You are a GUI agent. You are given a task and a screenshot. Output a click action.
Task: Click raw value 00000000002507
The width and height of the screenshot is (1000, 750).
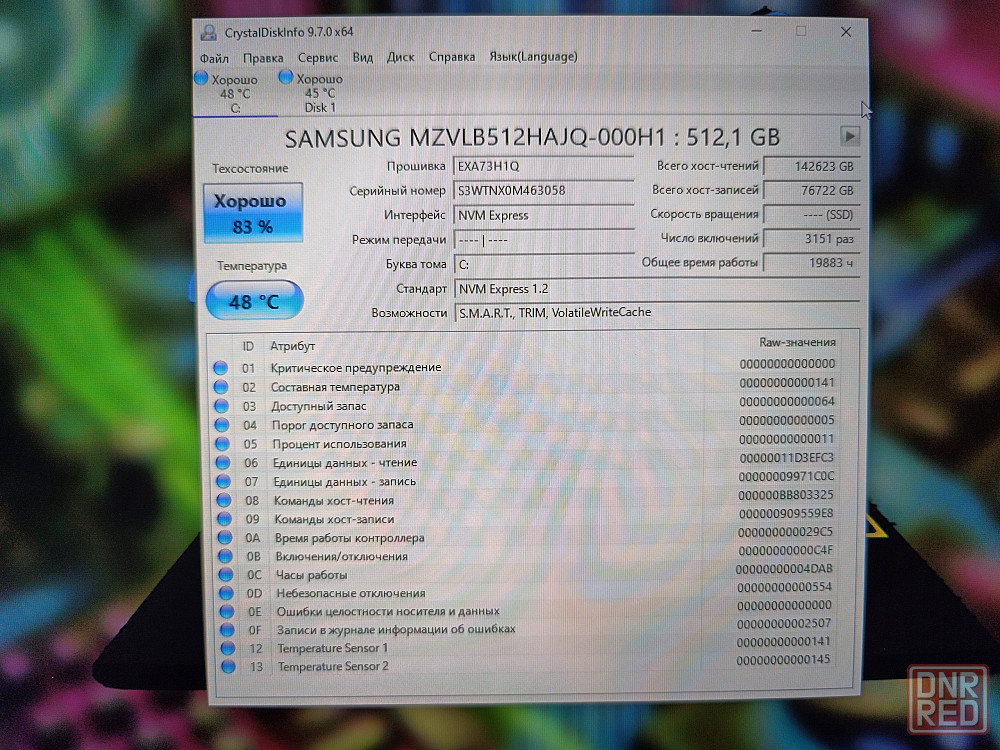[x=784, y=624]
